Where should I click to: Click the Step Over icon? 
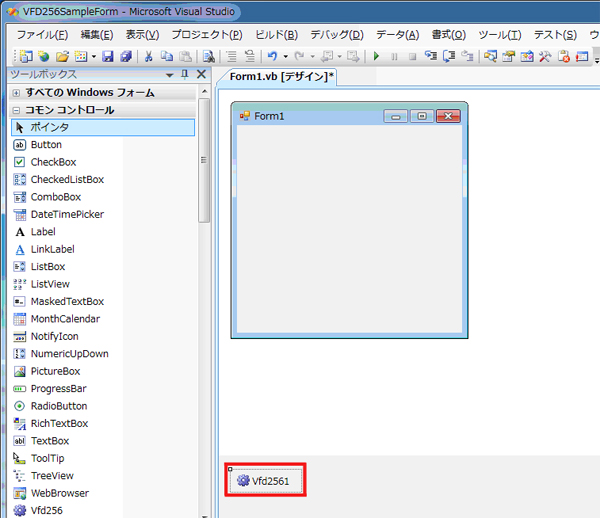click(449, 57)
